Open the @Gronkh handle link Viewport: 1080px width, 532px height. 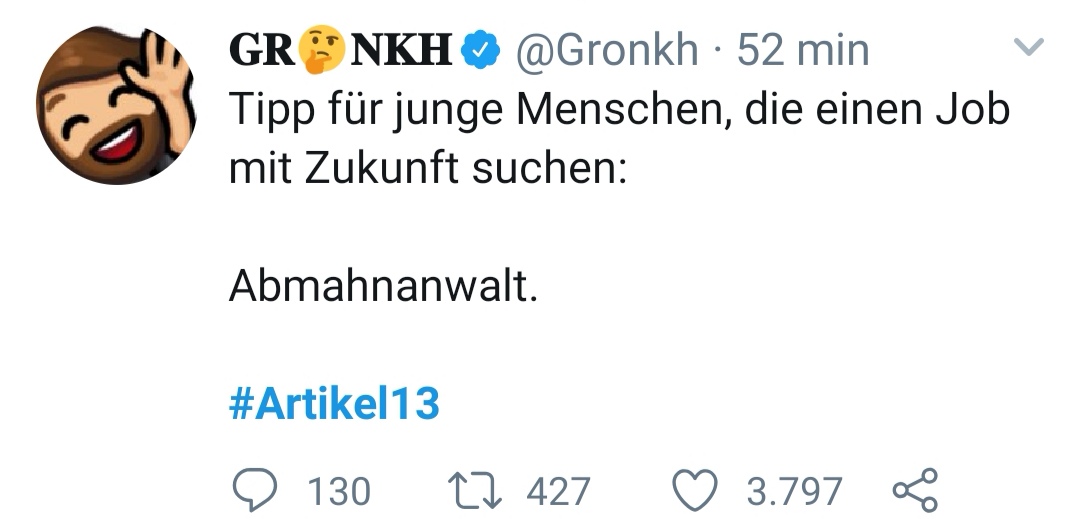[606, 50]
